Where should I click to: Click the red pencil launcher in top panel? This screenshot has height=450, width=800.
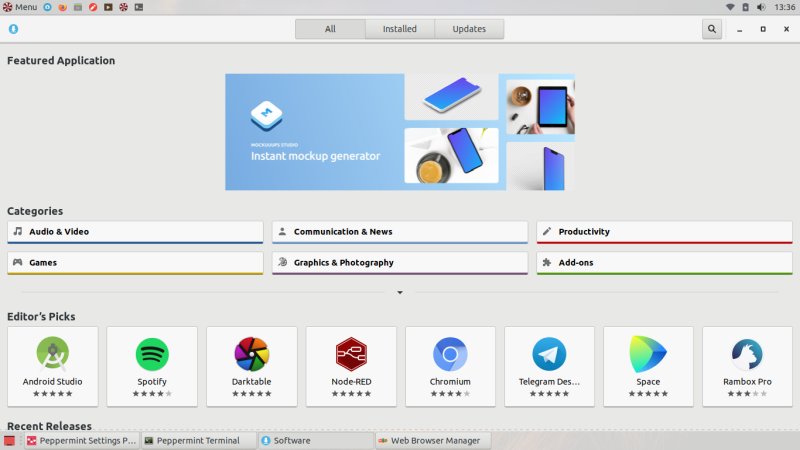(x=93, y=7)
